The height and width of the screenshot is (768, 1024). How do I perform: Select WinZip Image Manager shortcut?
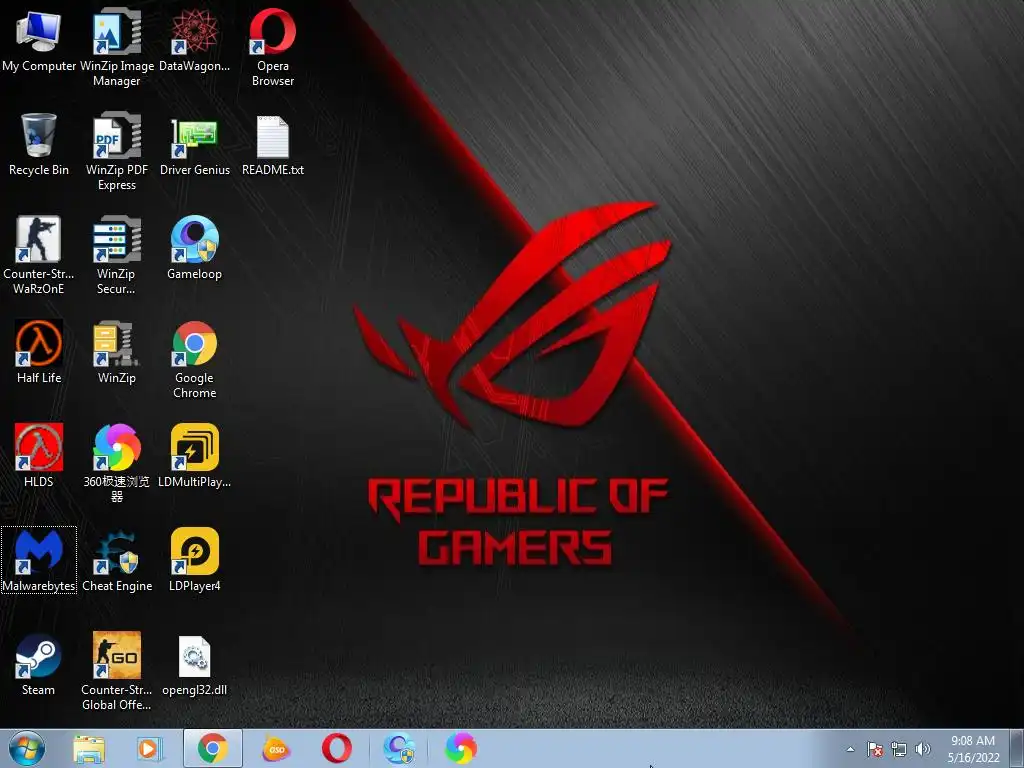(117, 47)
